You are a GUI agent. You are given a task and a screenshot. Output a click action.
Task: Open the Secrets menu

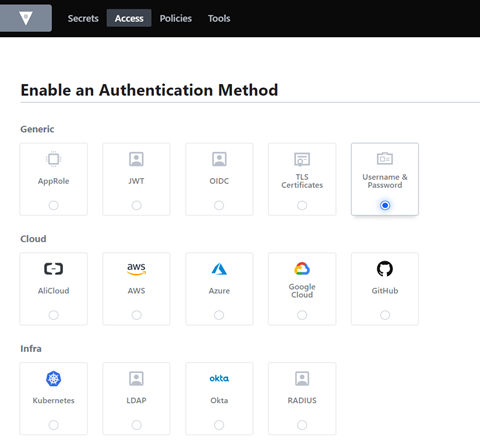(x=83, y=18)
